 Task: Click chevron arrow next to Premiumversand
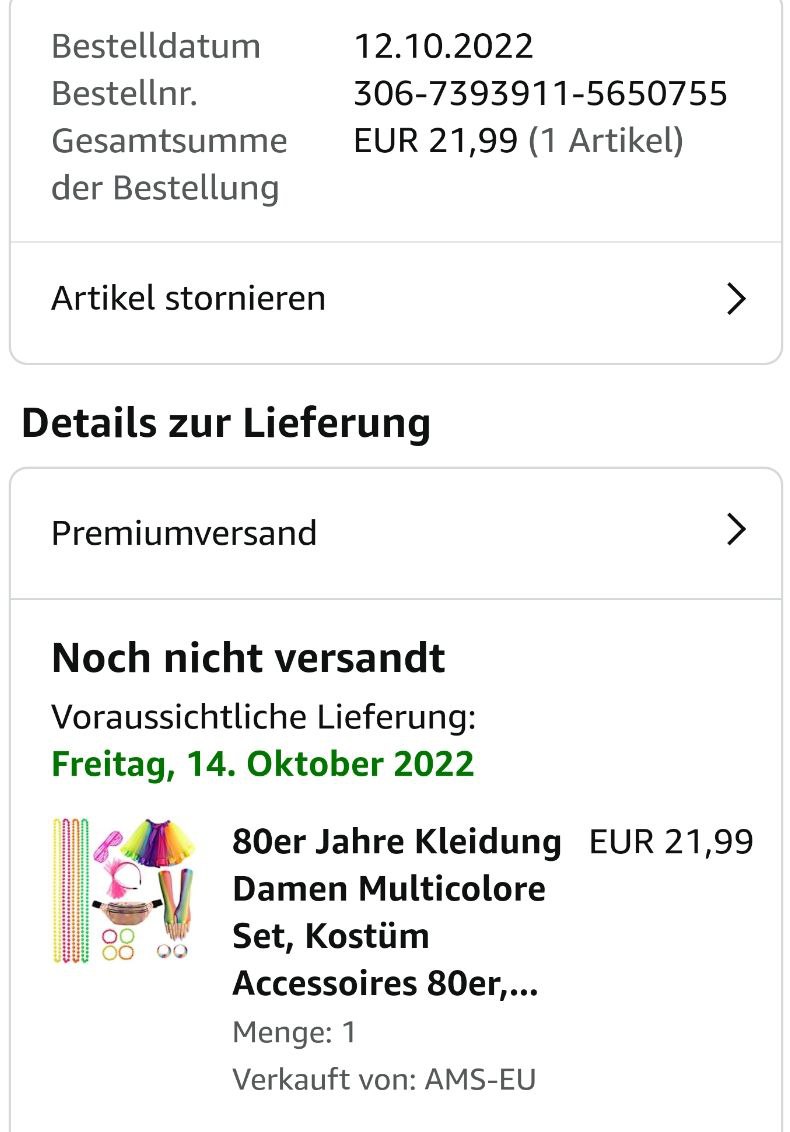tap(736, 530)
